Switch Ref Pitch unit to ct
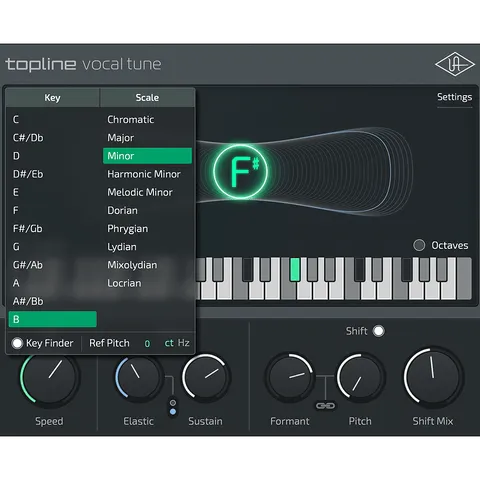This screenshot has height=480, width=480. (x=169, y=343)
